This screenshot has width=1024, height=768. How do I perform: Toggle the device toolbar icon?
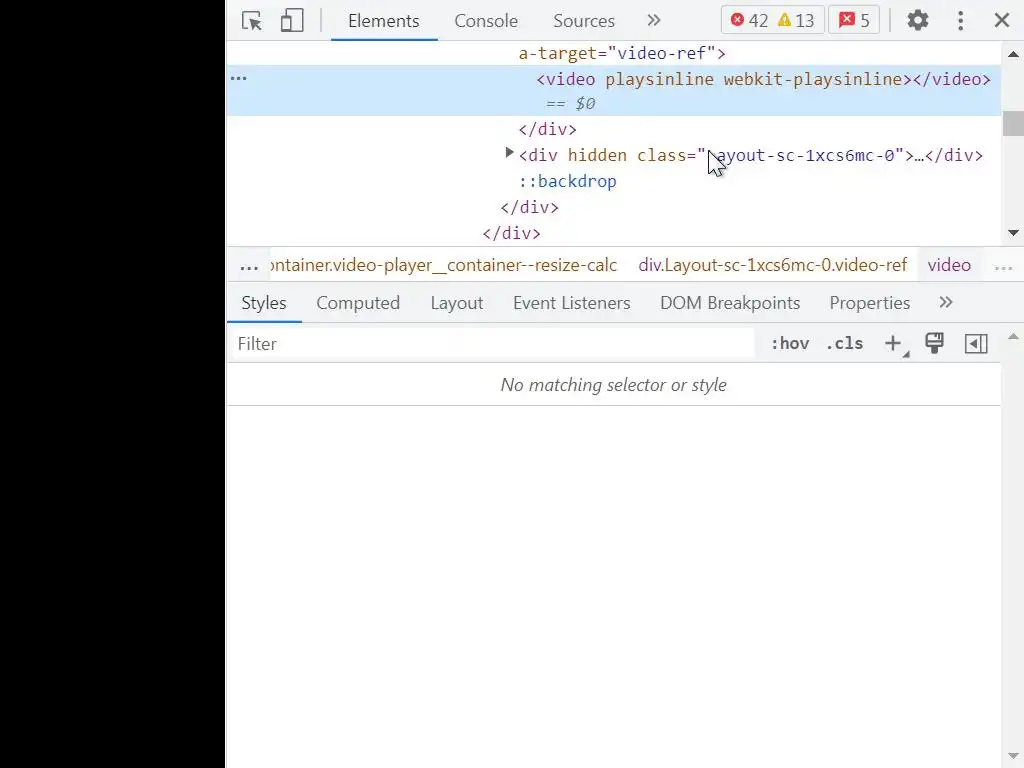tap(292, 21)
